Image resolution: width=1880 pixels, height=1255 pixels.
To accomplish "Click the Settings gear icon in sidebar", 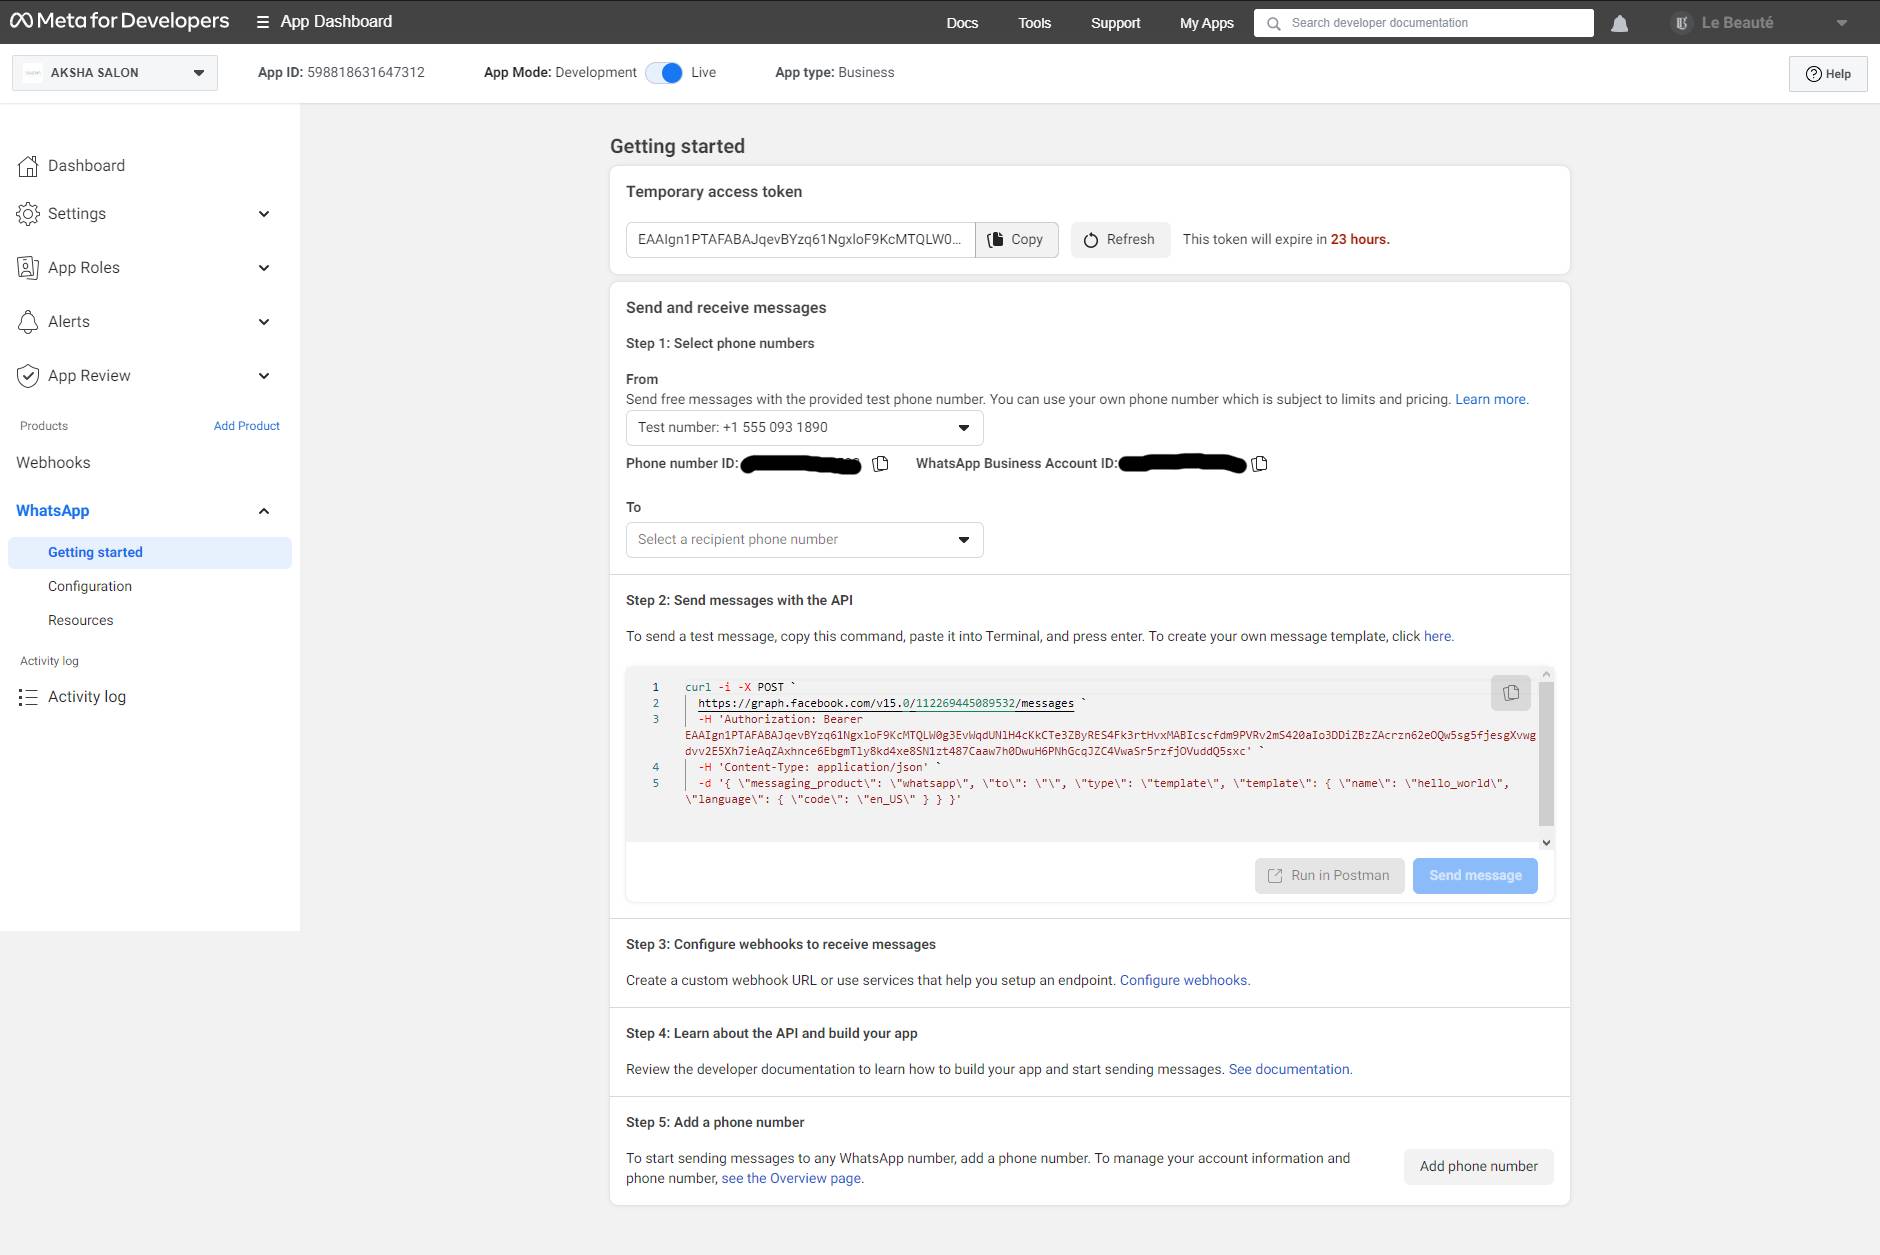I will [28, 214].
